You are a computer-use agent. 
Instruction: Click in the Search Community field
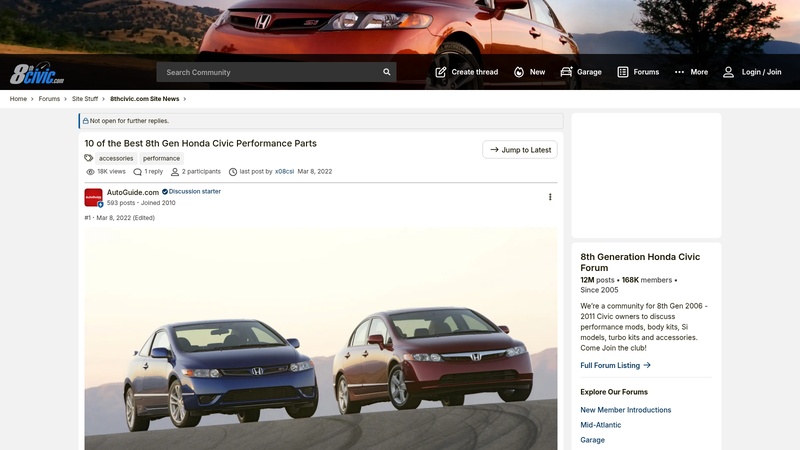(x=265, y=72)
